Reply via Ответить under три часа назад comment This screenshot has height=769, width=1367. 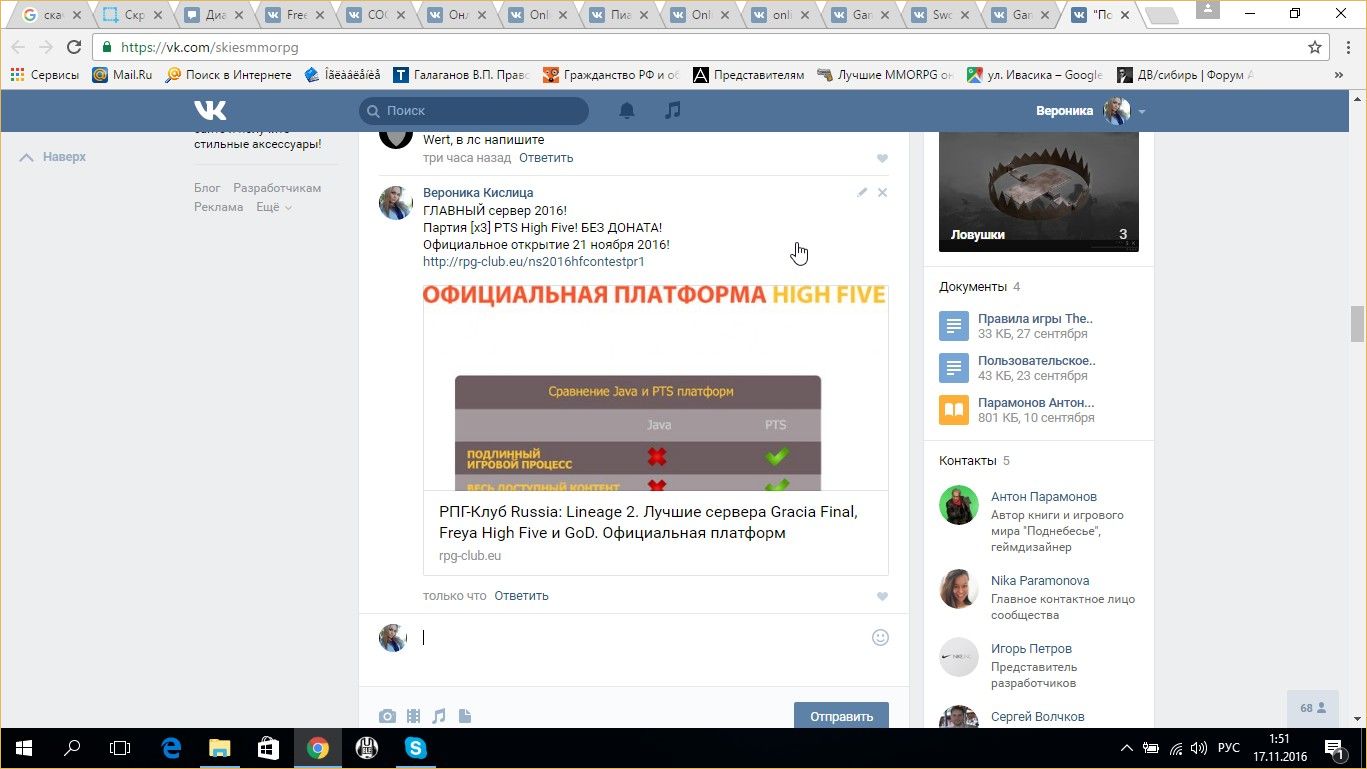tap(546, 158)
